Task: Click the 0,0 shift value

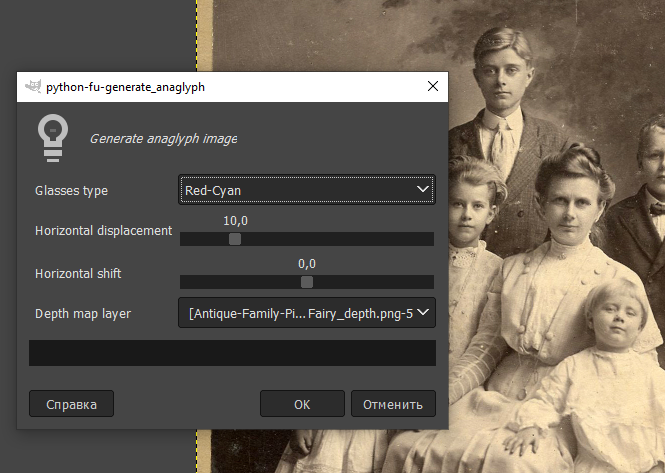Action: 307,264
